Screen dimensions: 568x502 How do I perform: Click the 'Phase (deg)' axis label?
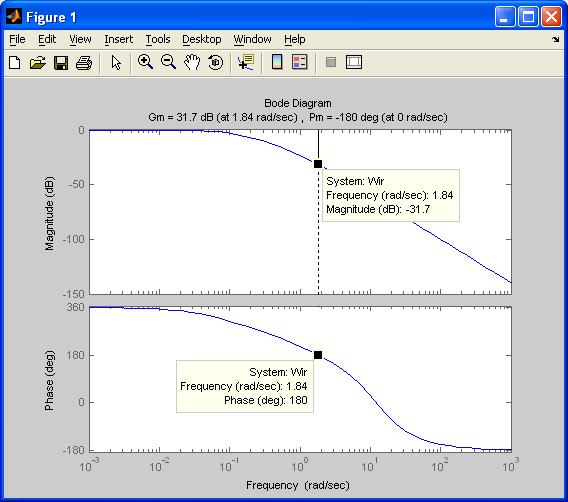49,380
